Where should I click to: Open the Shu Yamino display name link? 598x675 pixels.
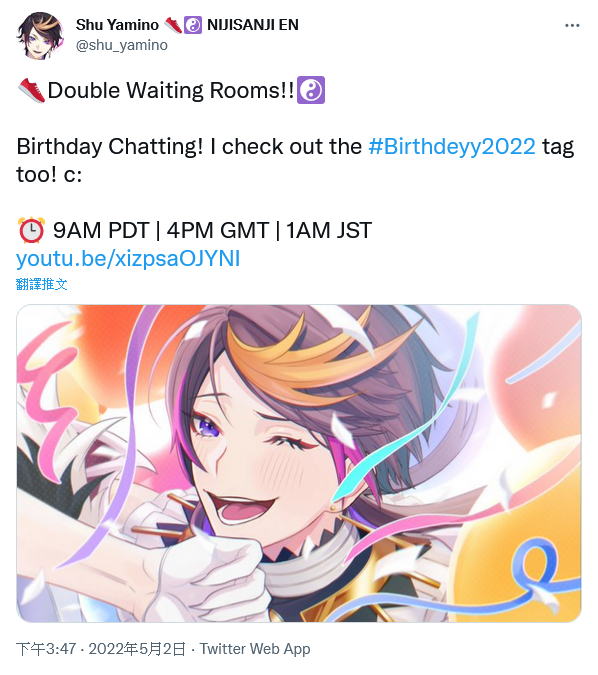coord(117,25)
